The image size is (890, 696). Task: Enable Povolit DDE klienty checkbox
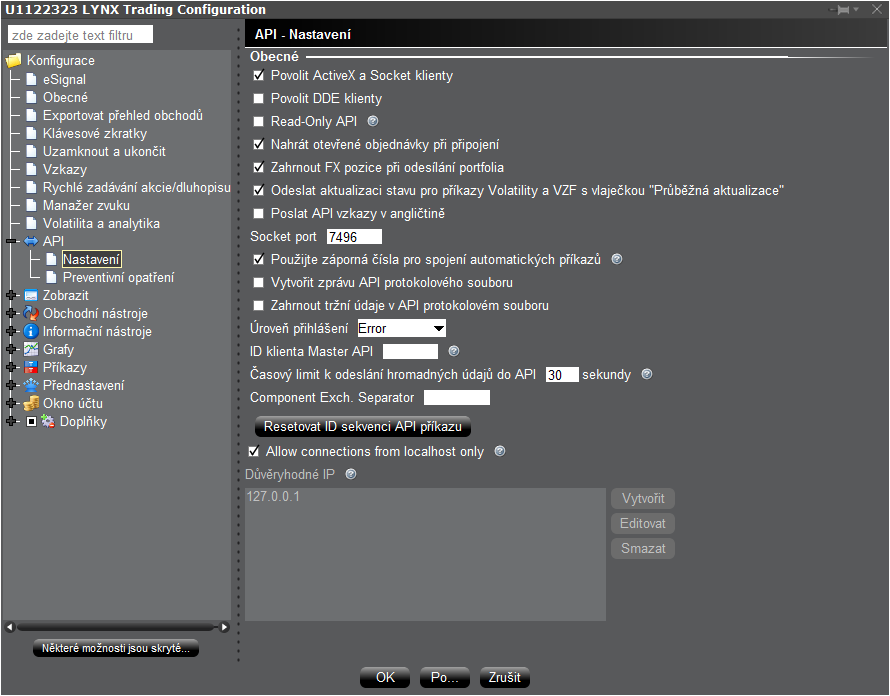pyautogui.click(x=259, y=98)
